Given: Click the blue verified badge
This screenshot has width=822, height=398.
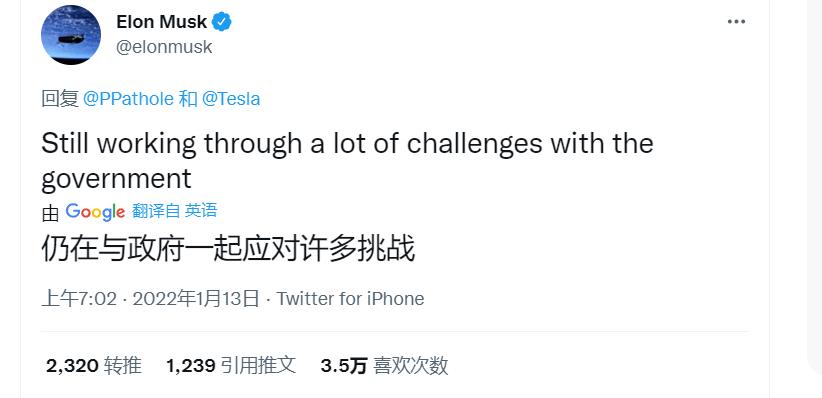Looking at the screenshot, I should click(x=221, y=22).
